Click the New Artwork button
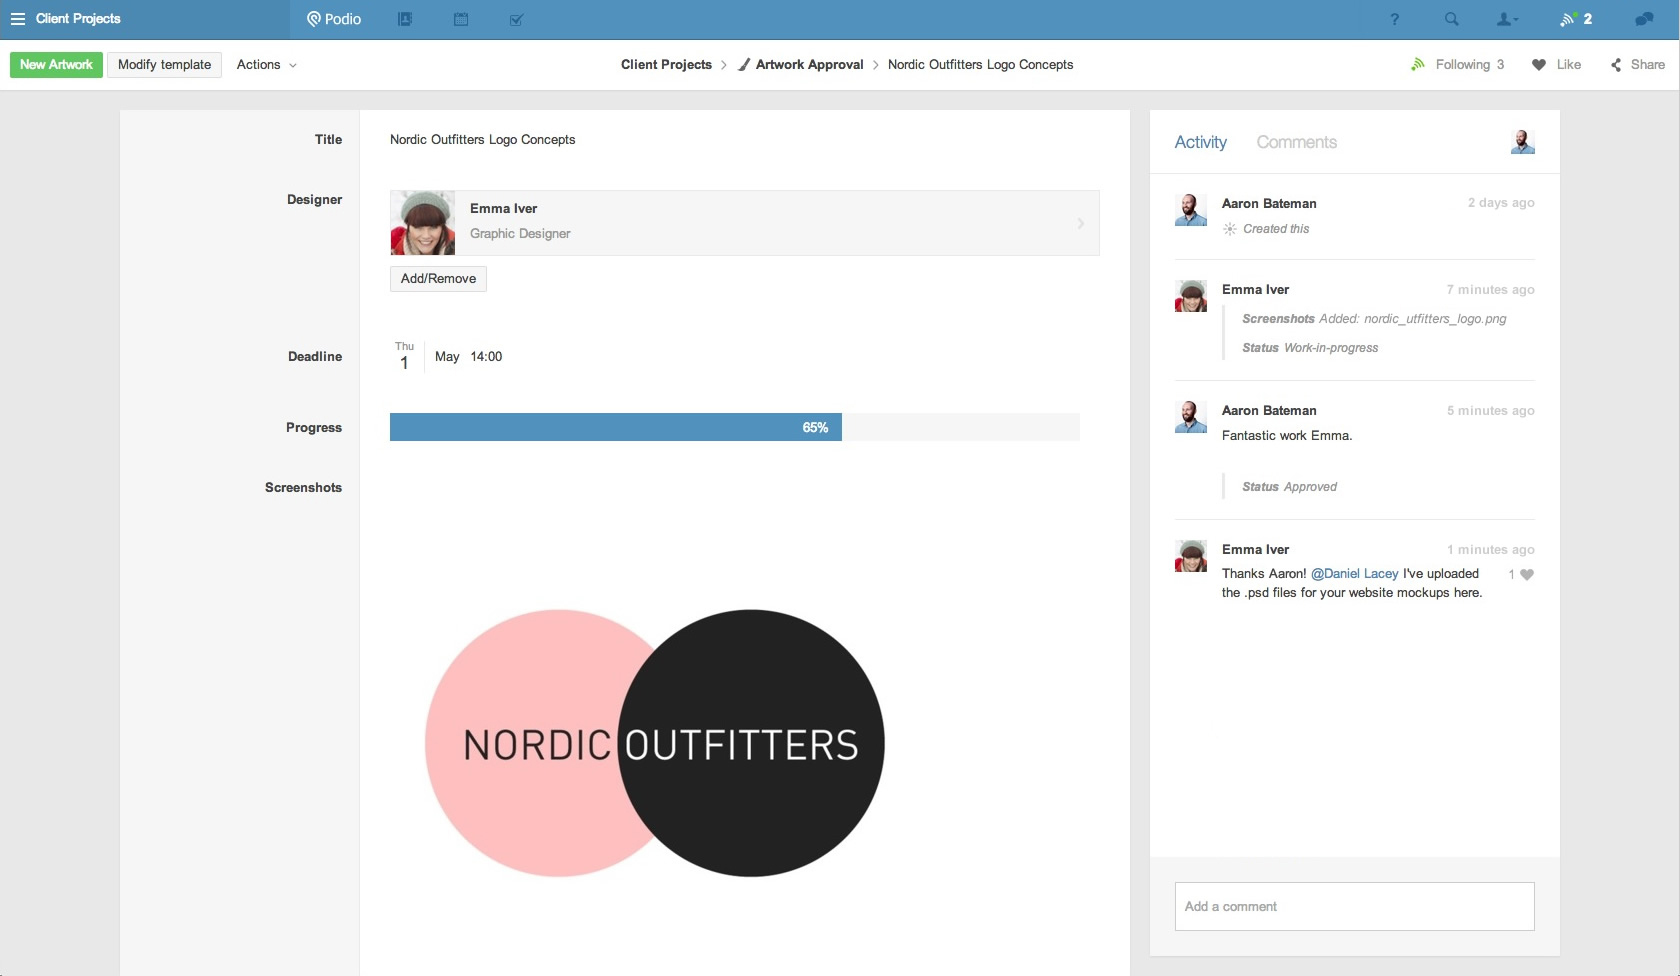Screen dimensions: 1680x976 click(x=55, y=64)
